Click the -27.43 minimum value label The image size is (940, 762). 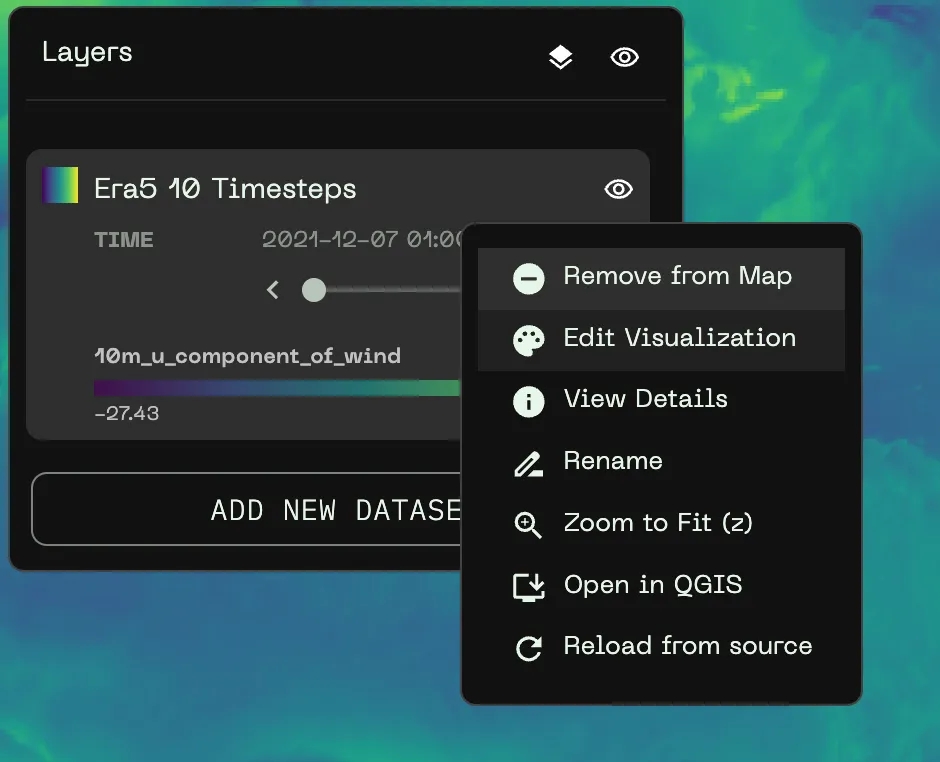[x=126, y=413]
